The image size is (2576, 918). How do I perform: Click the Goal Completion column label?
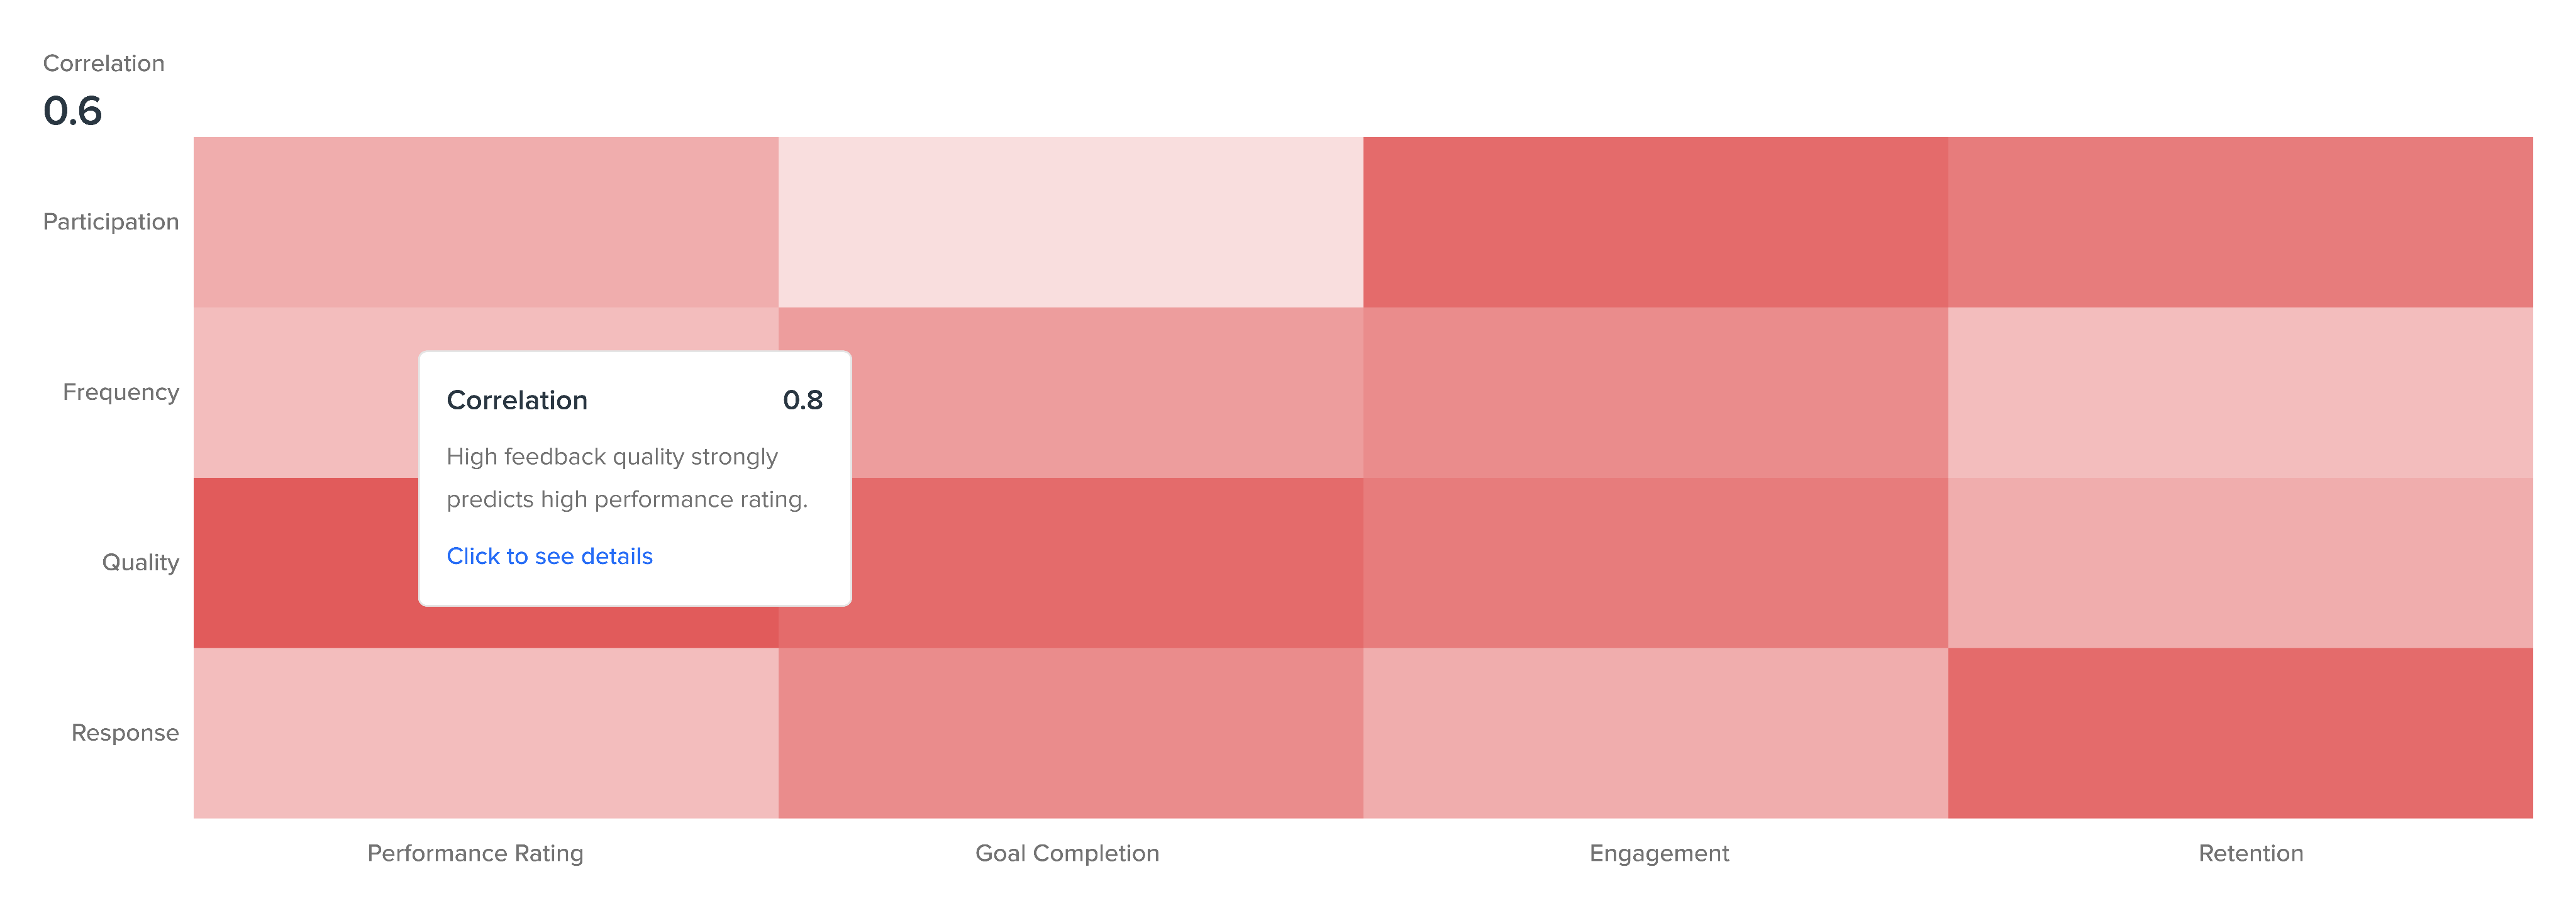click(x=1067, y=853)
